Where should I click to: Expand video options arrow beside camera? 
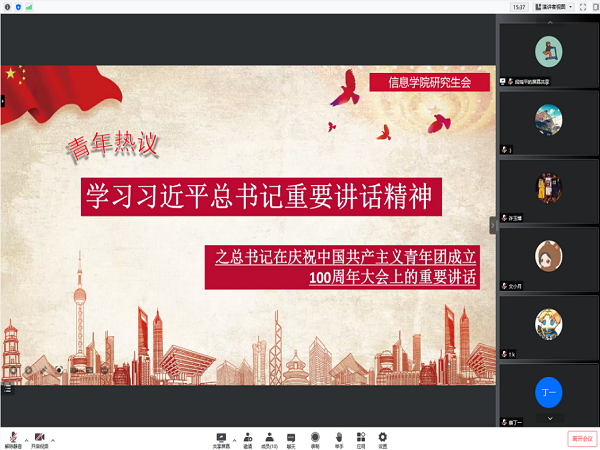click(53, 440)
